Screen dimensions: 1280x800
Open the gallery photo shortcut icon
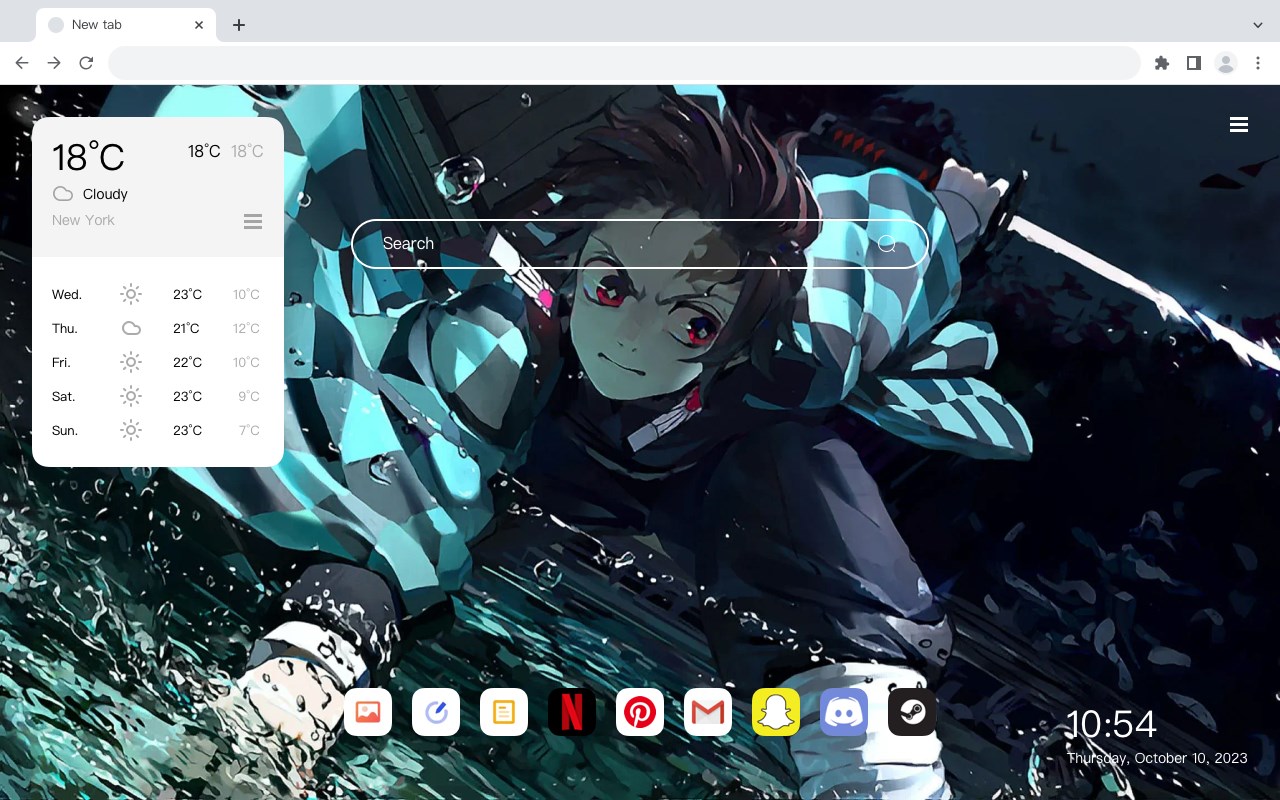click(368, 712)
